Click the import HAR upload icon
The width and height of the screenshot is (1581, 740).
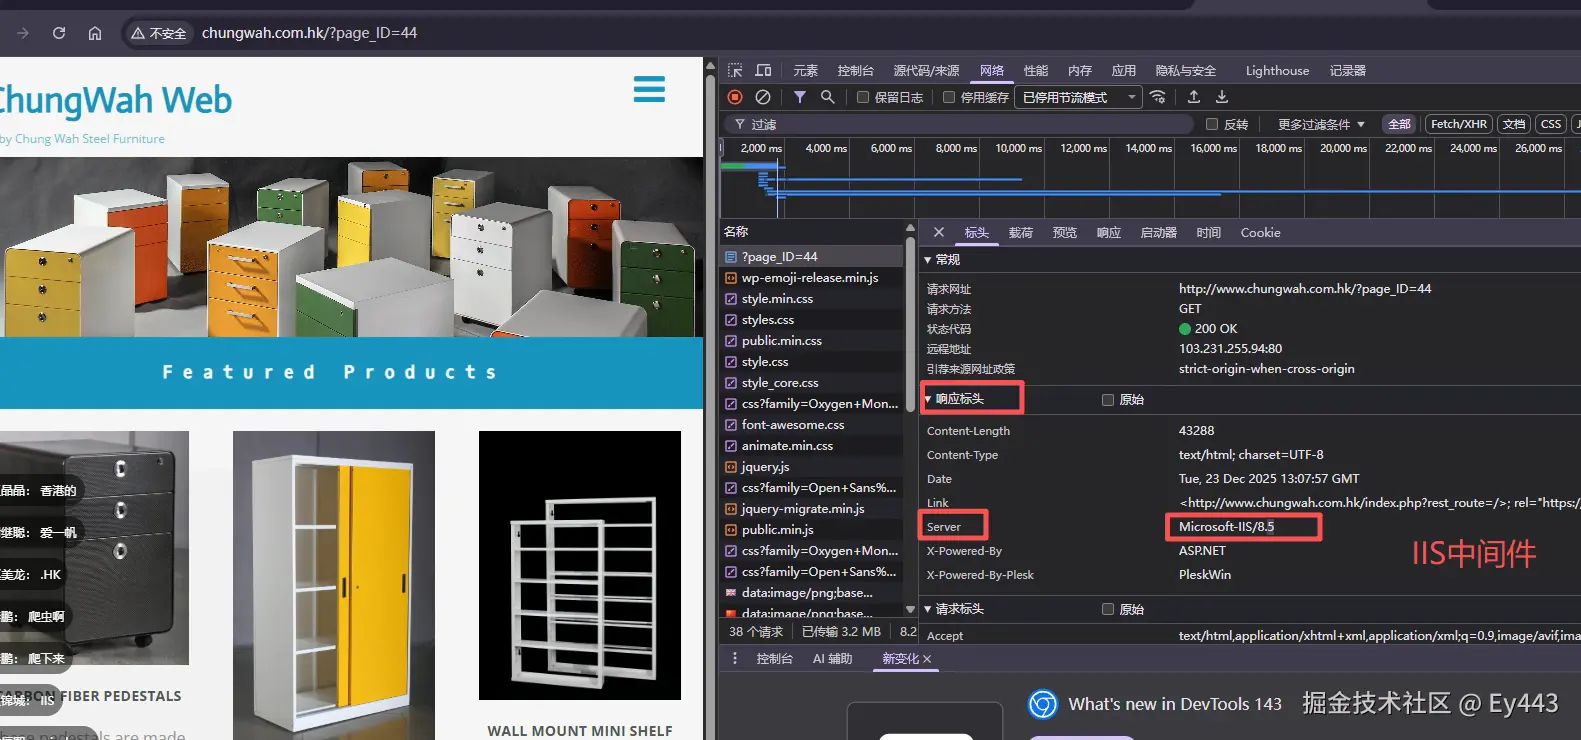pos(1194,97)
